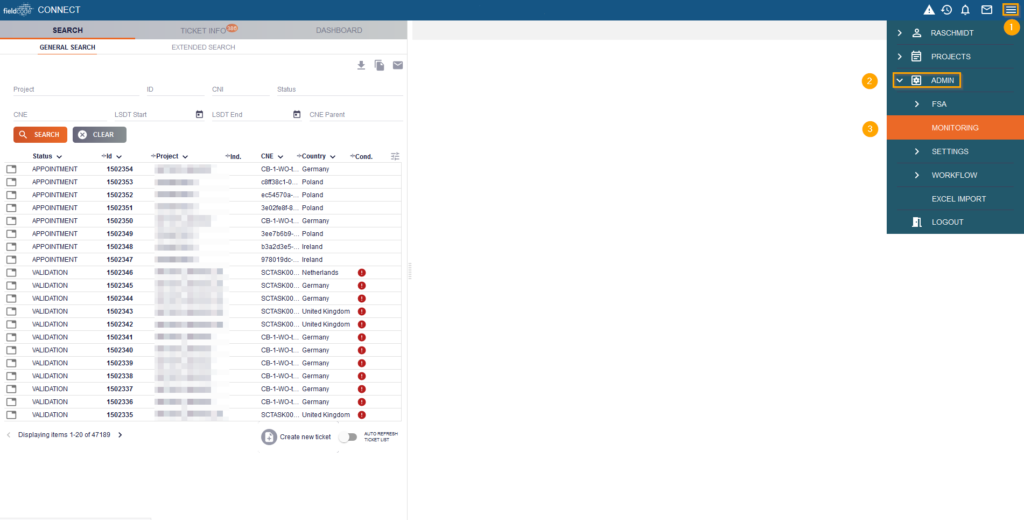Open EXCEL IMPORT menu item
Screen dimensions: 1024x520
(959, 199)
